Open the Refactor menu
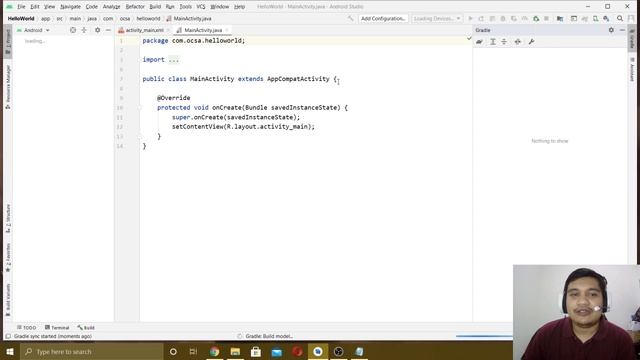The image size is (640, 360). click(135, 7)
